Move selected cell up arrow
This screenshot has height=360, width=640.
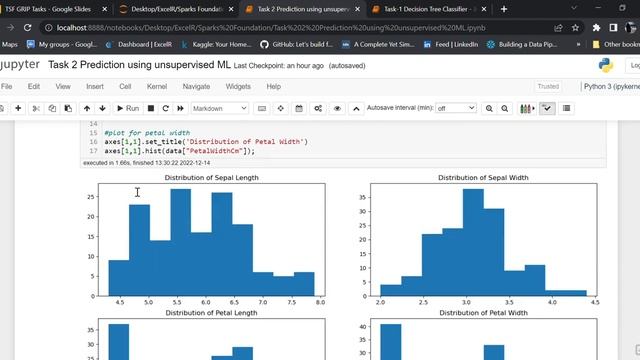(x=87, y=108)
